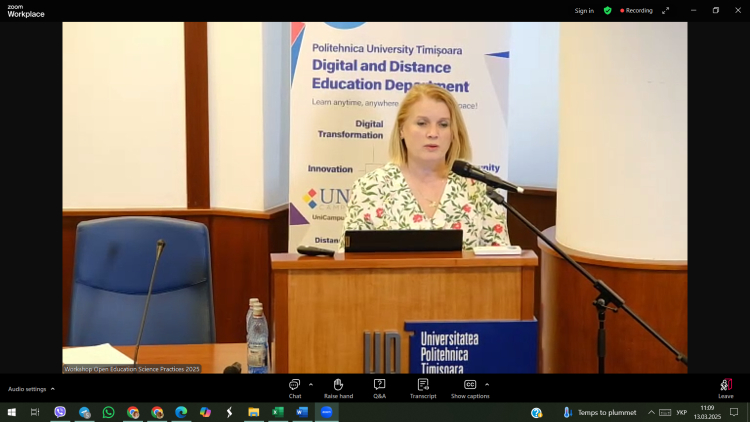Open Microsoft Word from the taskbar
750x422 pixels.
pyautogui.click(x=301, y=412)
